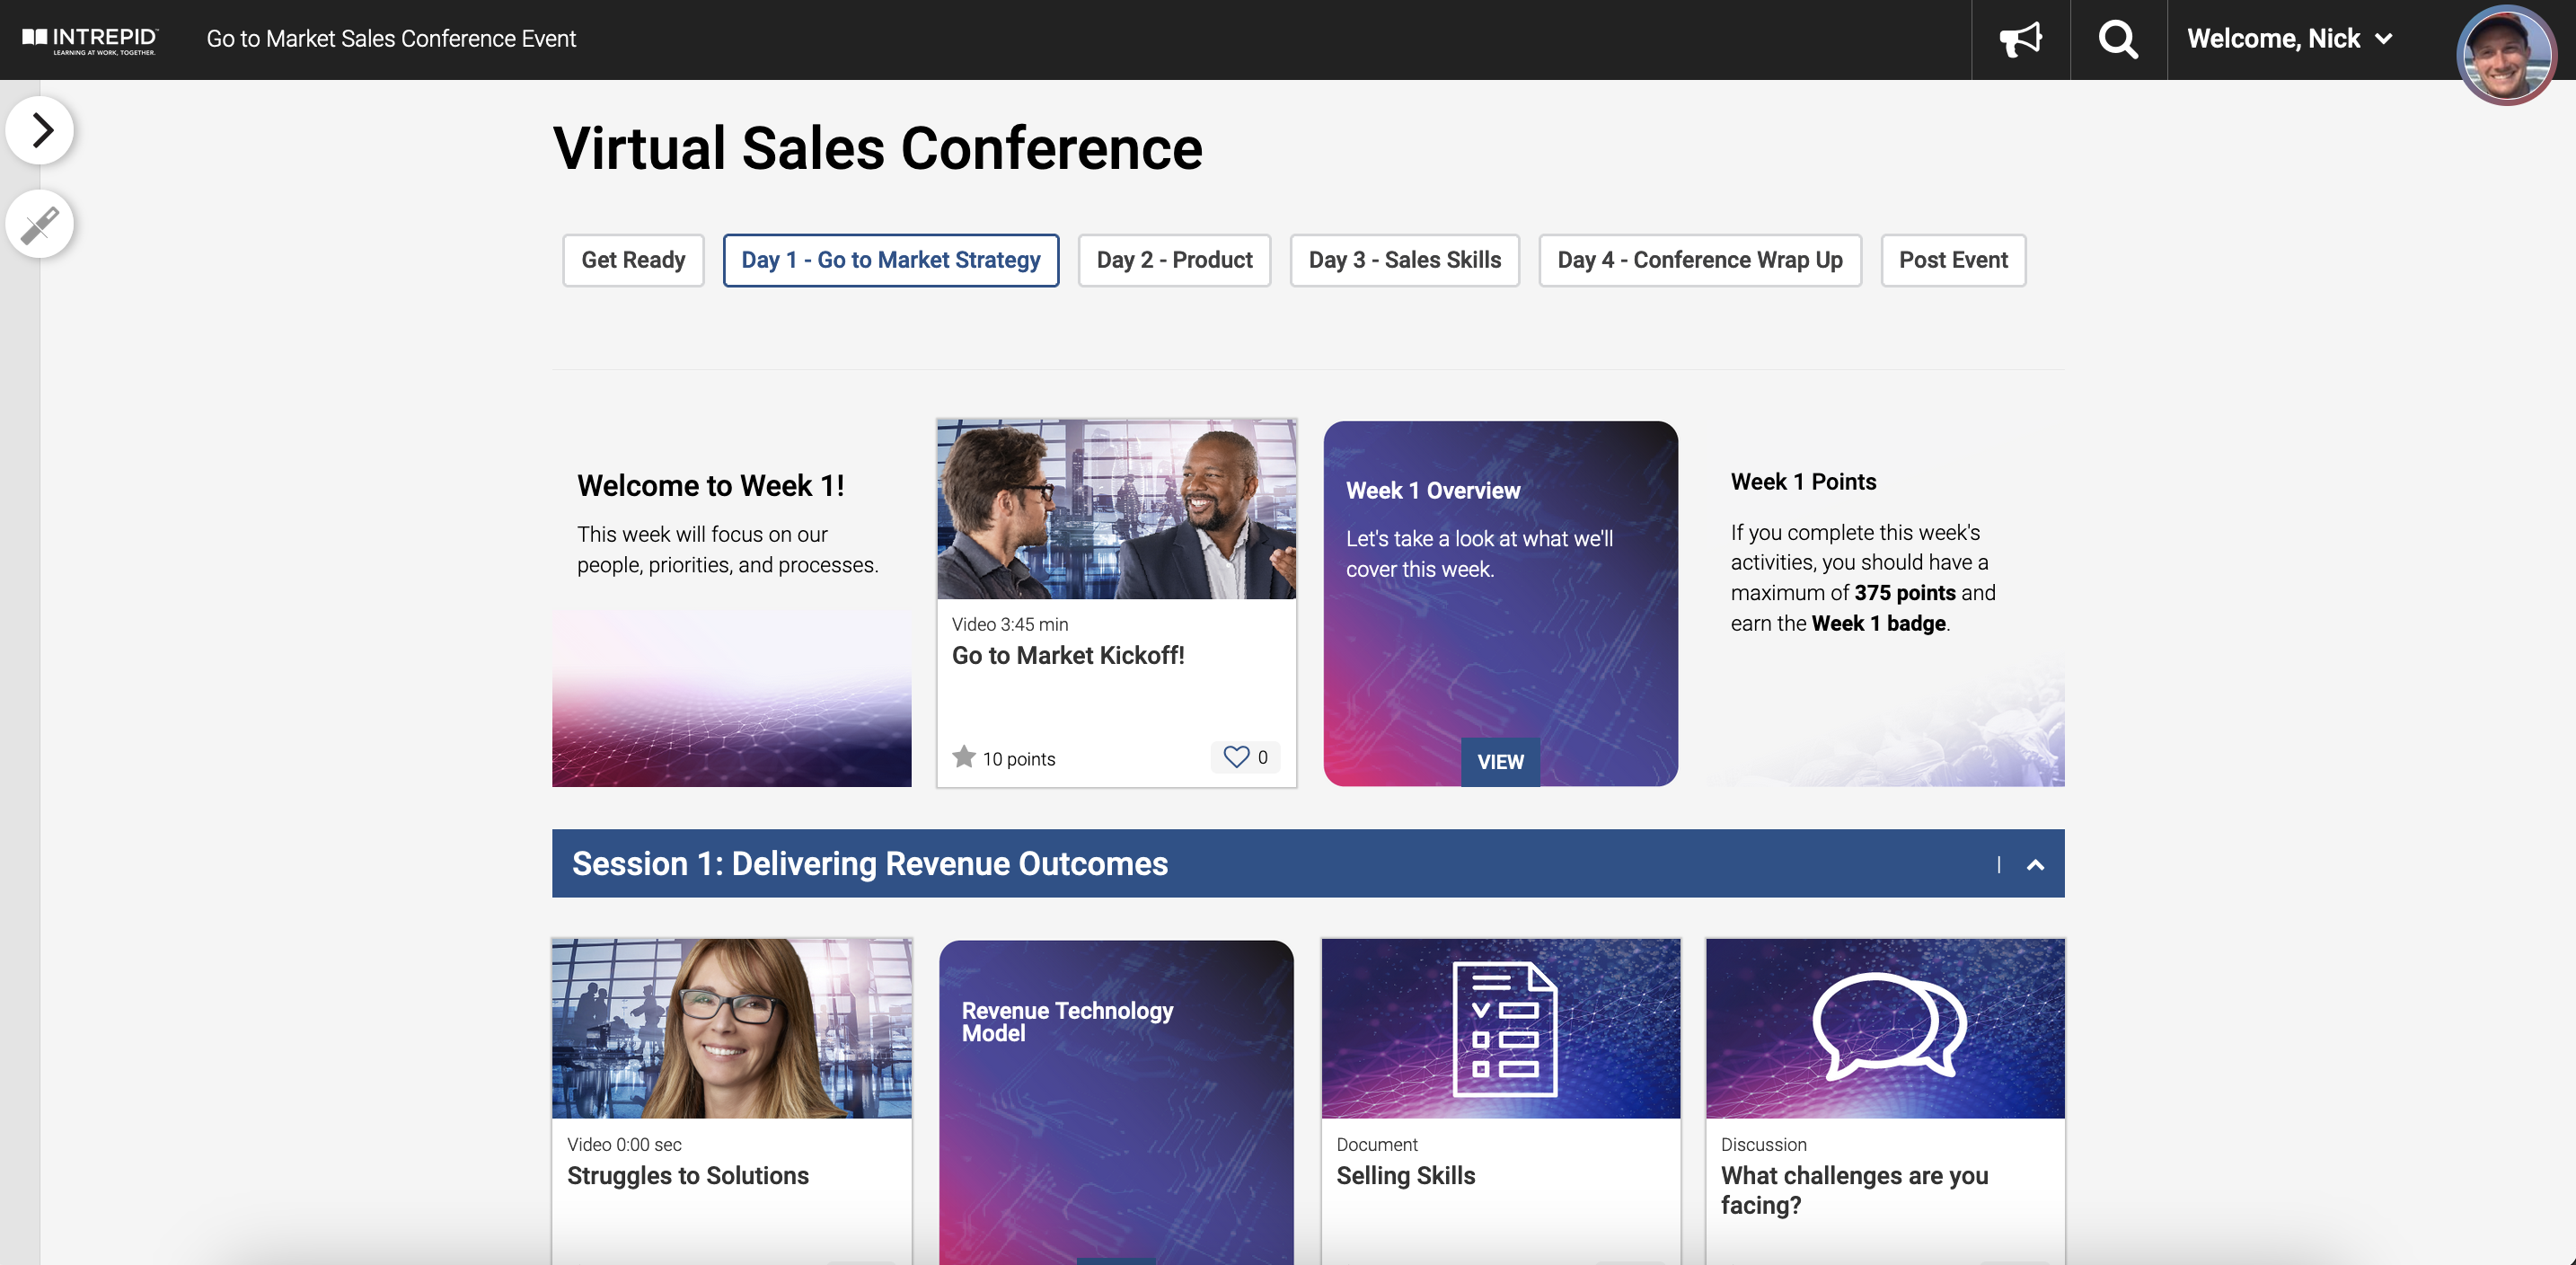Screen dimensions: 2576x1265
Task: Open the Go to Market Kickoff! title link
Action: 1067,656
